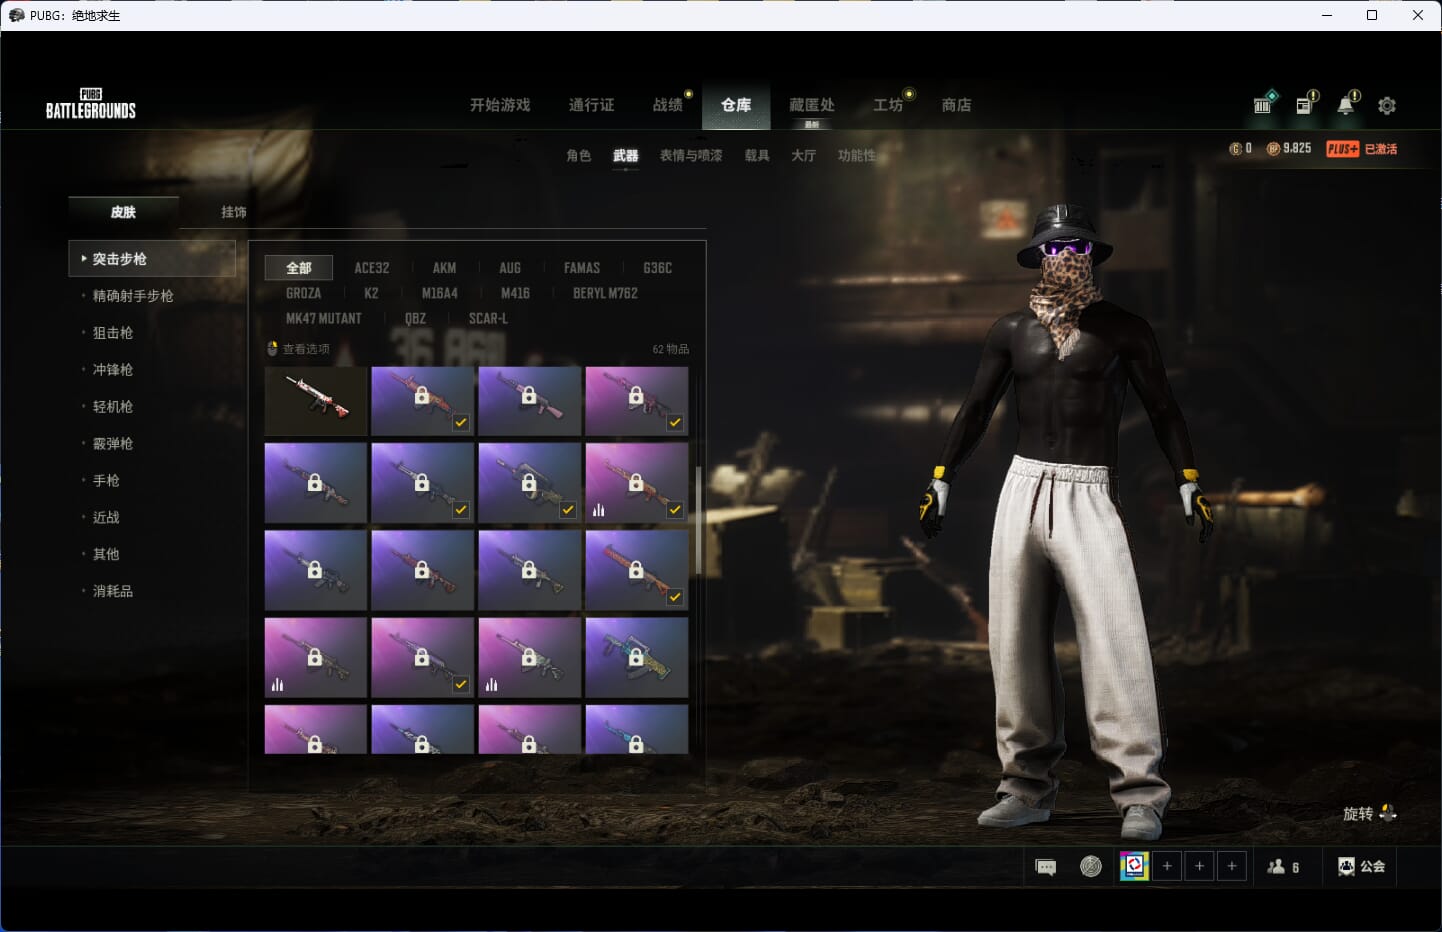Open the 开始游戏 tab

(x=500, y=105)
